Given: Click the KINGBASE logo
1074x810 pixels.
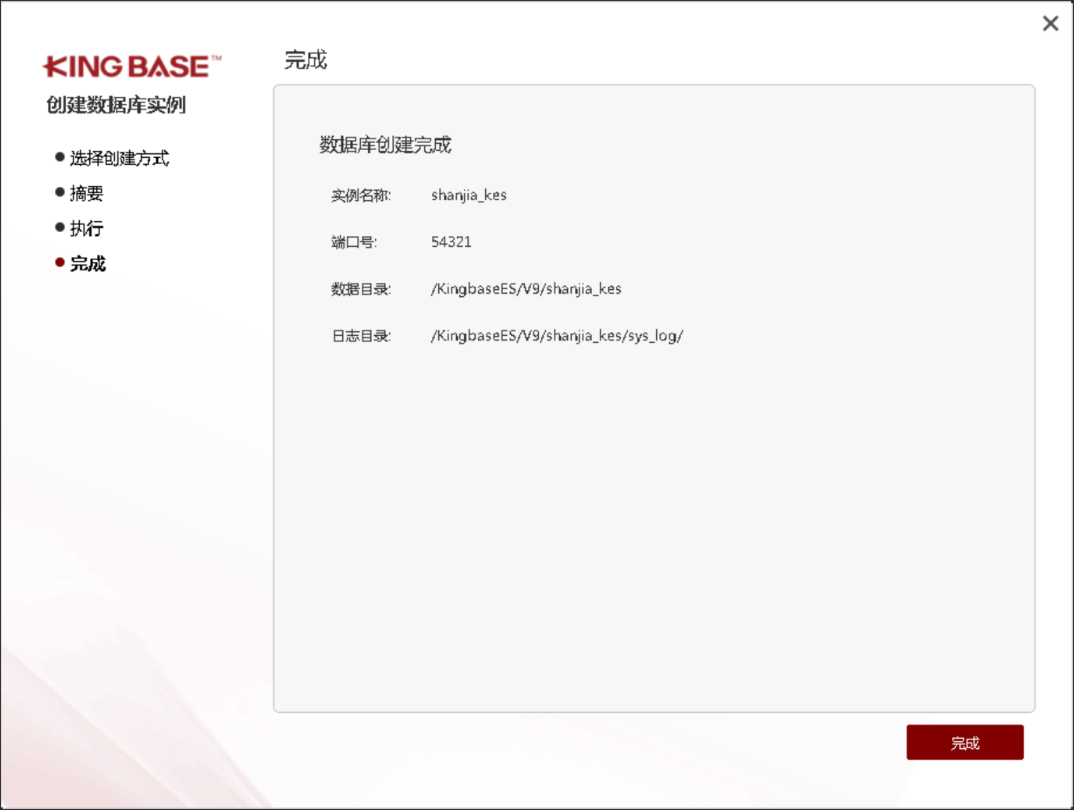Looking at the screenshot, I should (x=132, y=66).
